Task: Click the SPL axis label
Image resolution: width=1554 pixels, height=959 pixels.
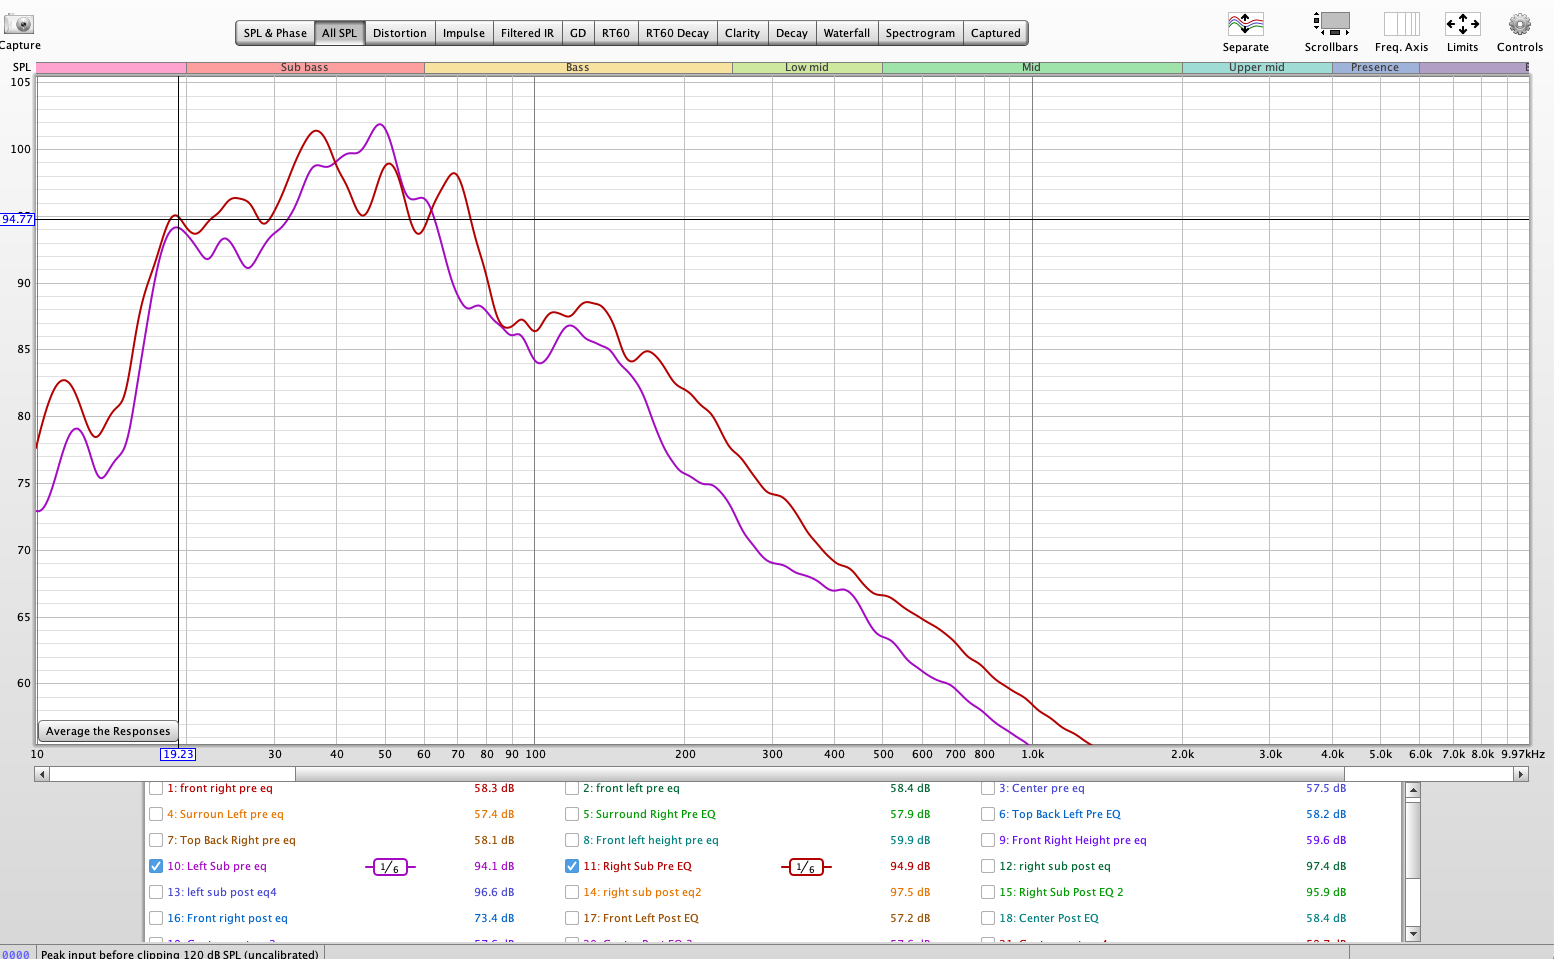Action: tap(21, 68)
